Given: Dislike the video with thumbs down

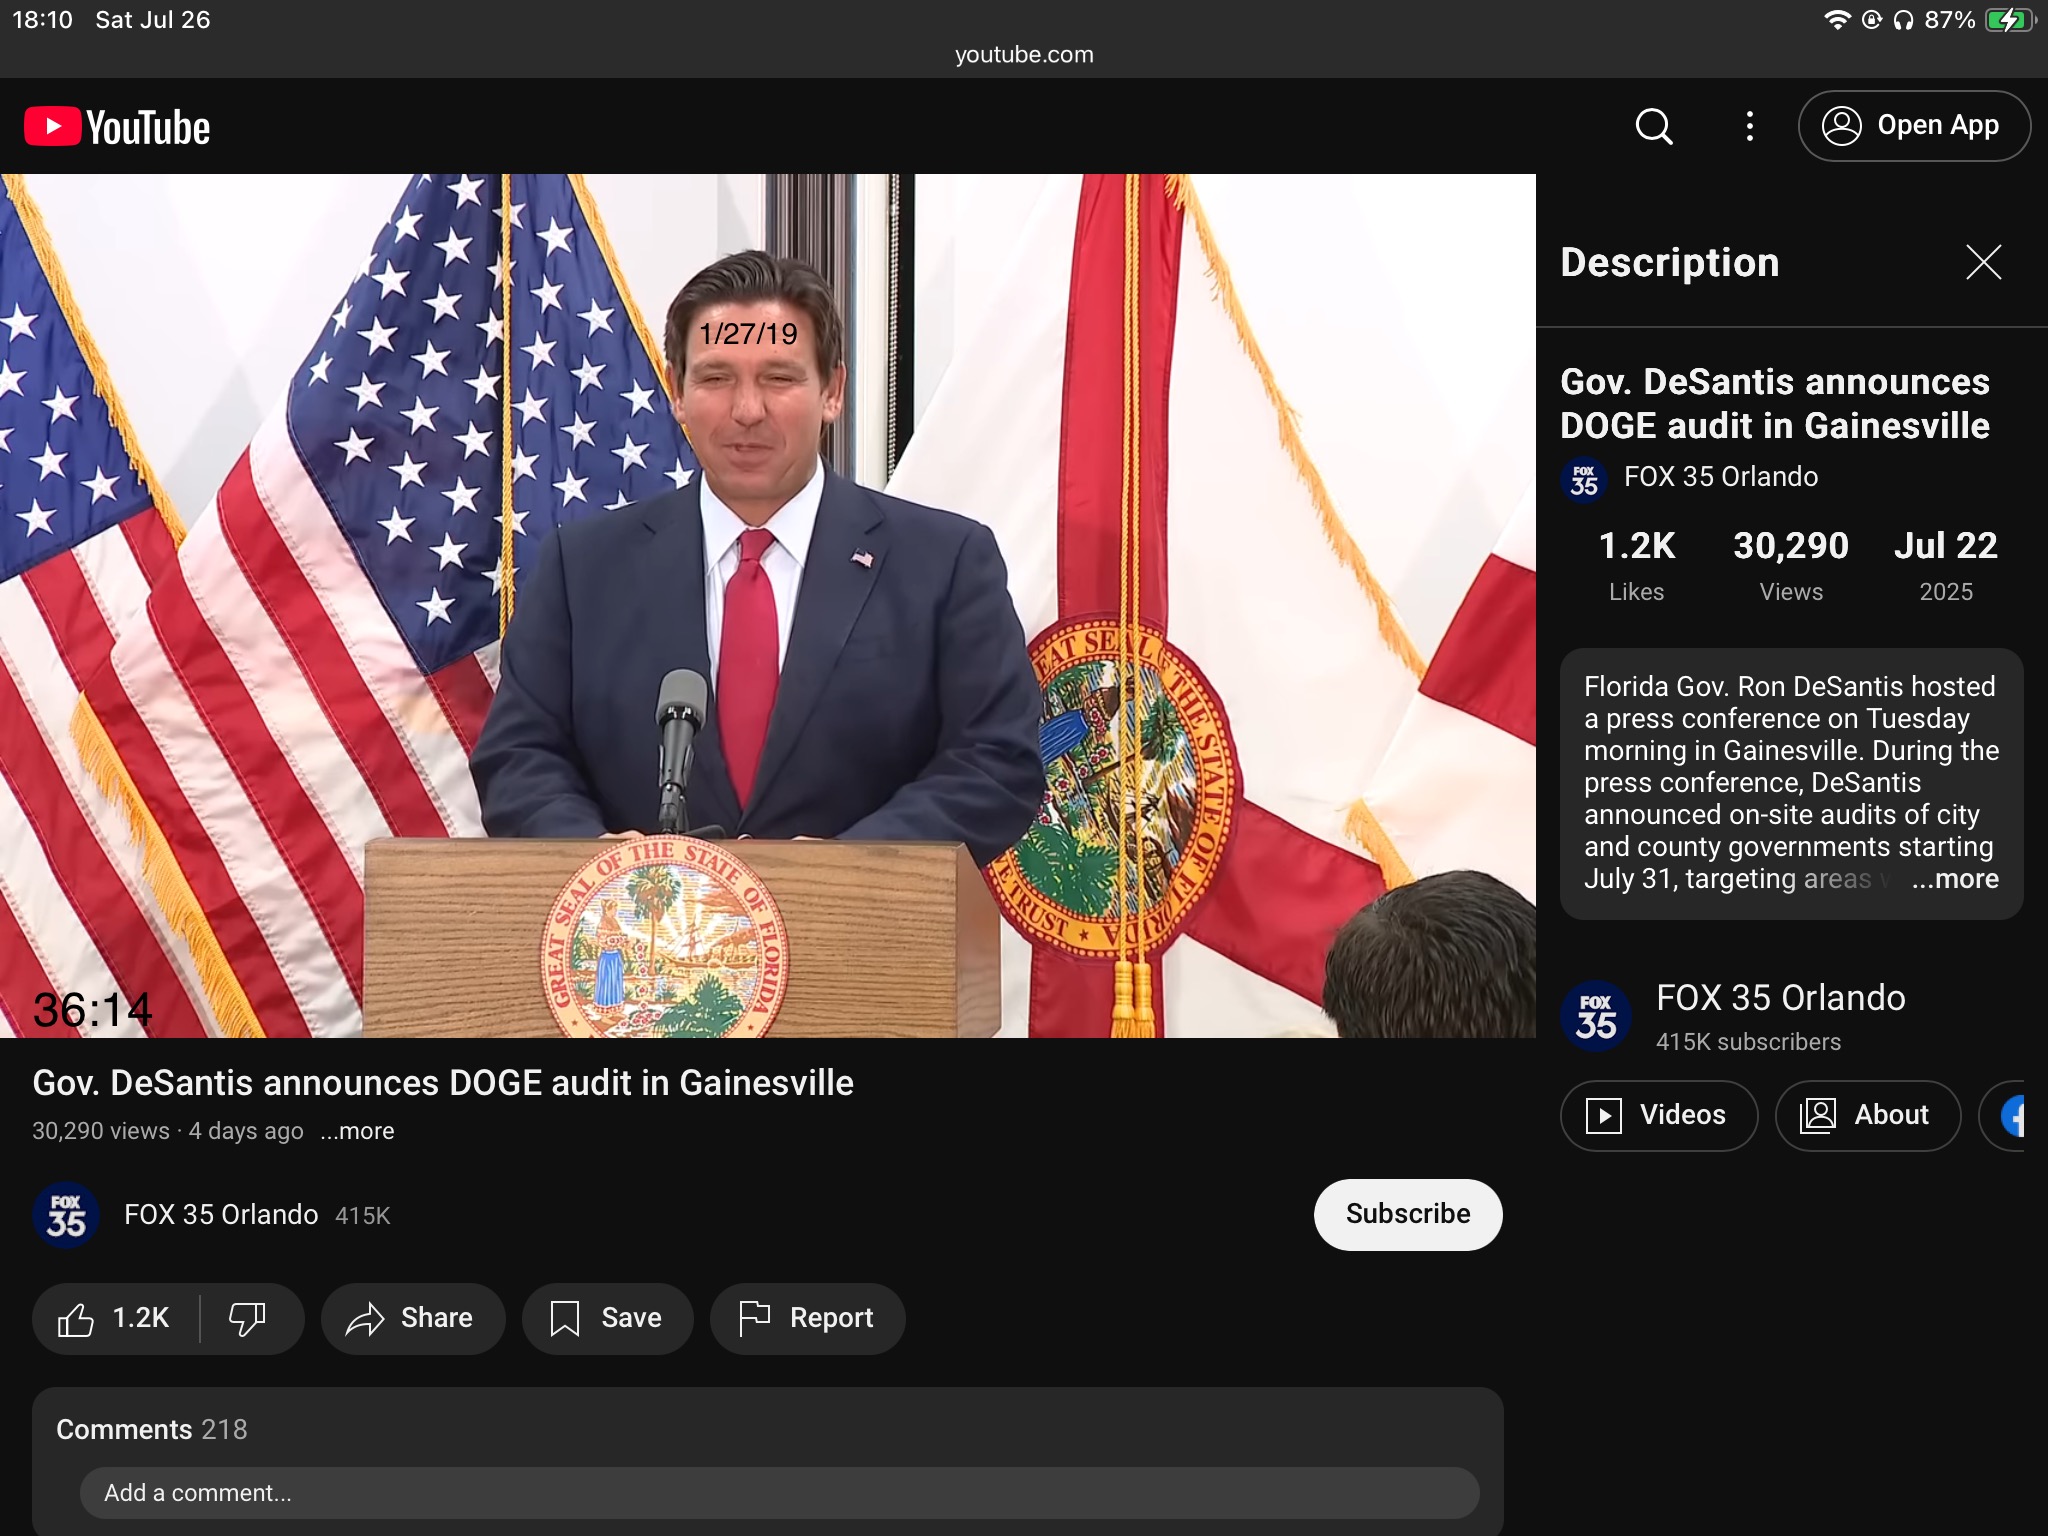Looking at the screenshot, I should click(248, 1318).
